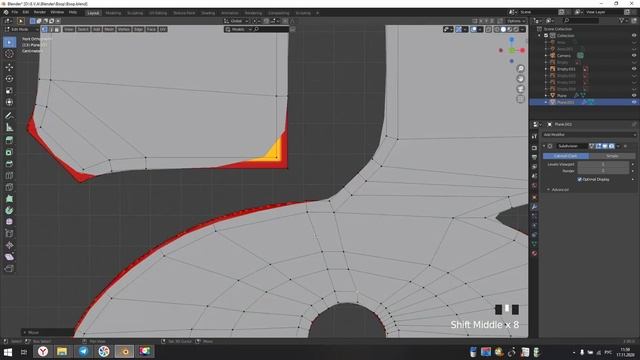Screen dimensions: 640x360
Task: Select the Cursor tool in left toolbar
Action: (x=9, y=53)
